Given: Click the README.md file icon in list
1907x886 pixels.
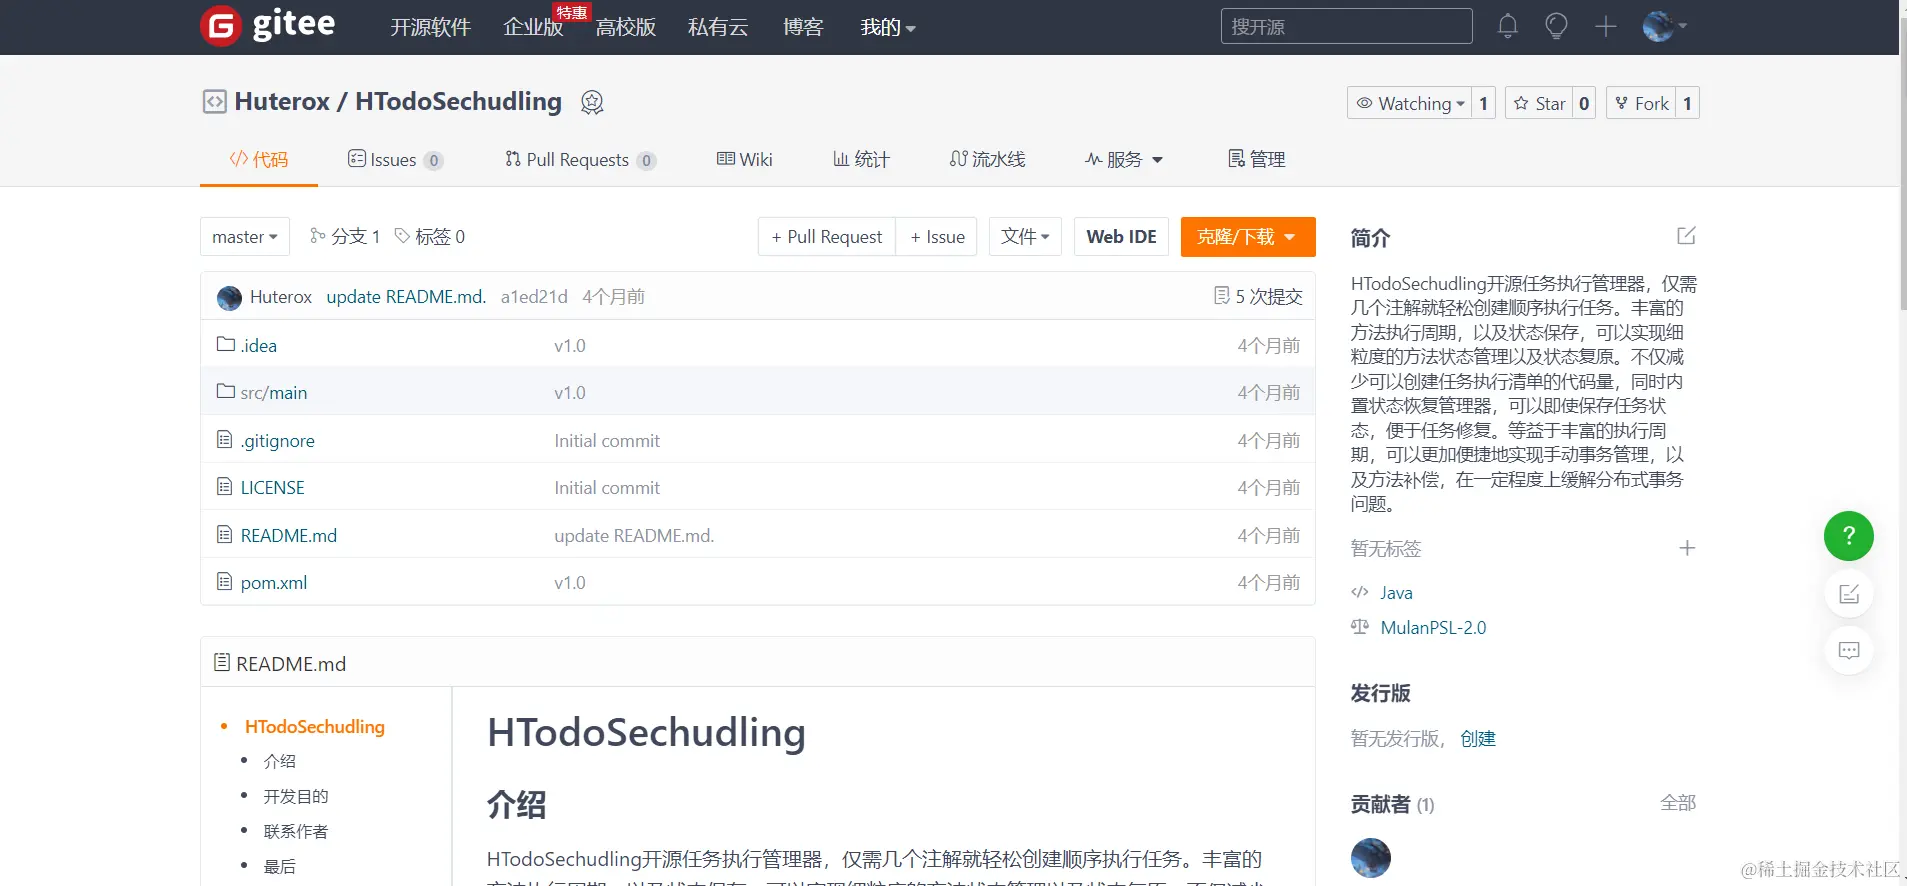Looking at the screenshot, I should point(225,534).
